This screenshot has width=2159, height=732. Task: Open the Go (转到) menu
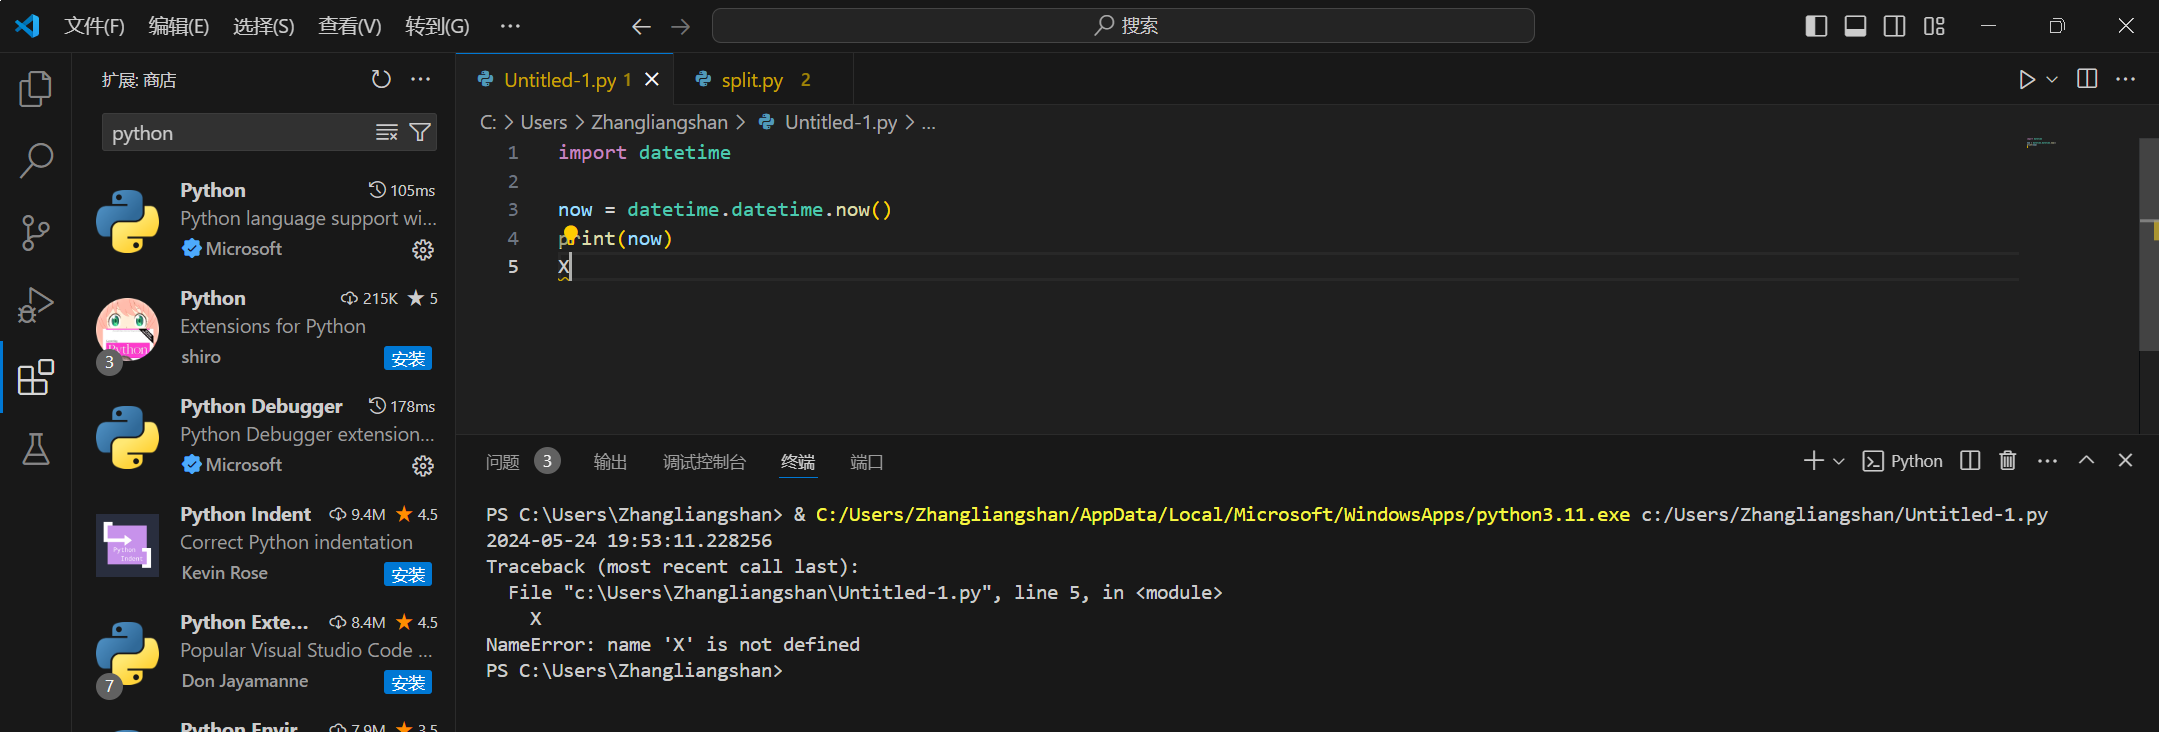point(437,26)
